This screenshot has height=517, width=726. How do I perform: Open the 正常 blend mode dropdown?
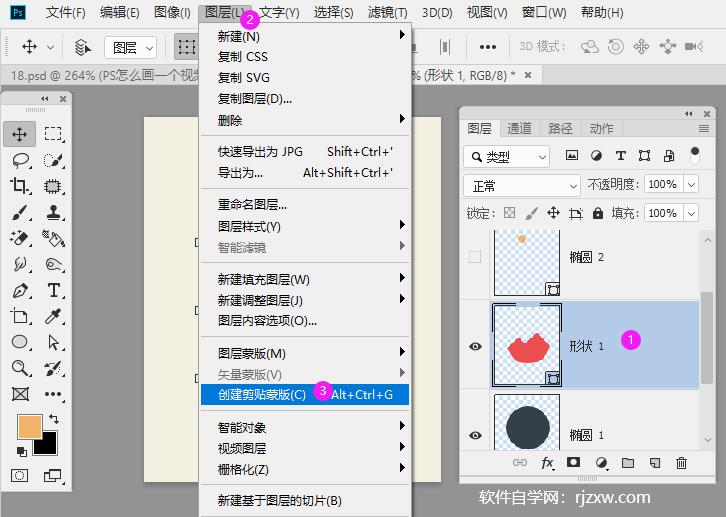[x=522, y=186]
